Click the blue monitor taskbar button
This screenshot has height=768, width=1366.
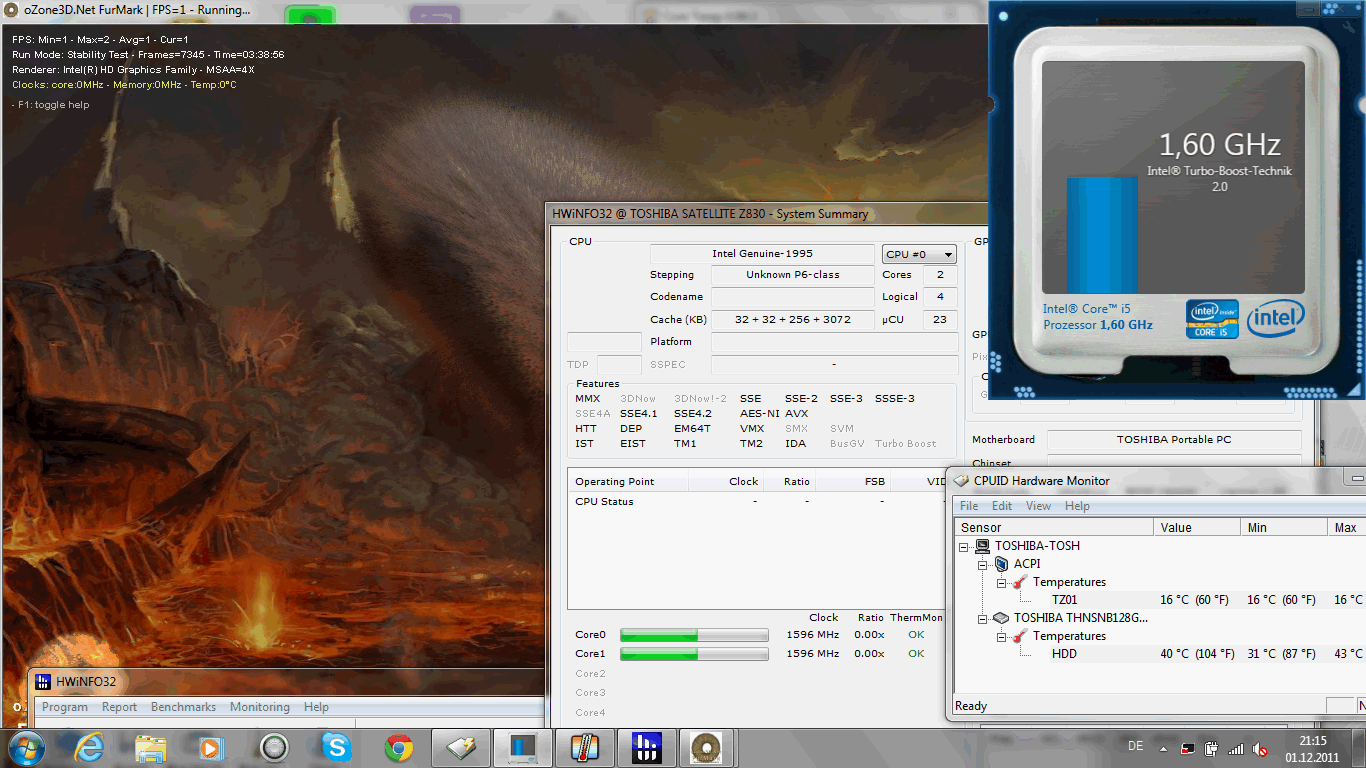(x=522, y=748)
